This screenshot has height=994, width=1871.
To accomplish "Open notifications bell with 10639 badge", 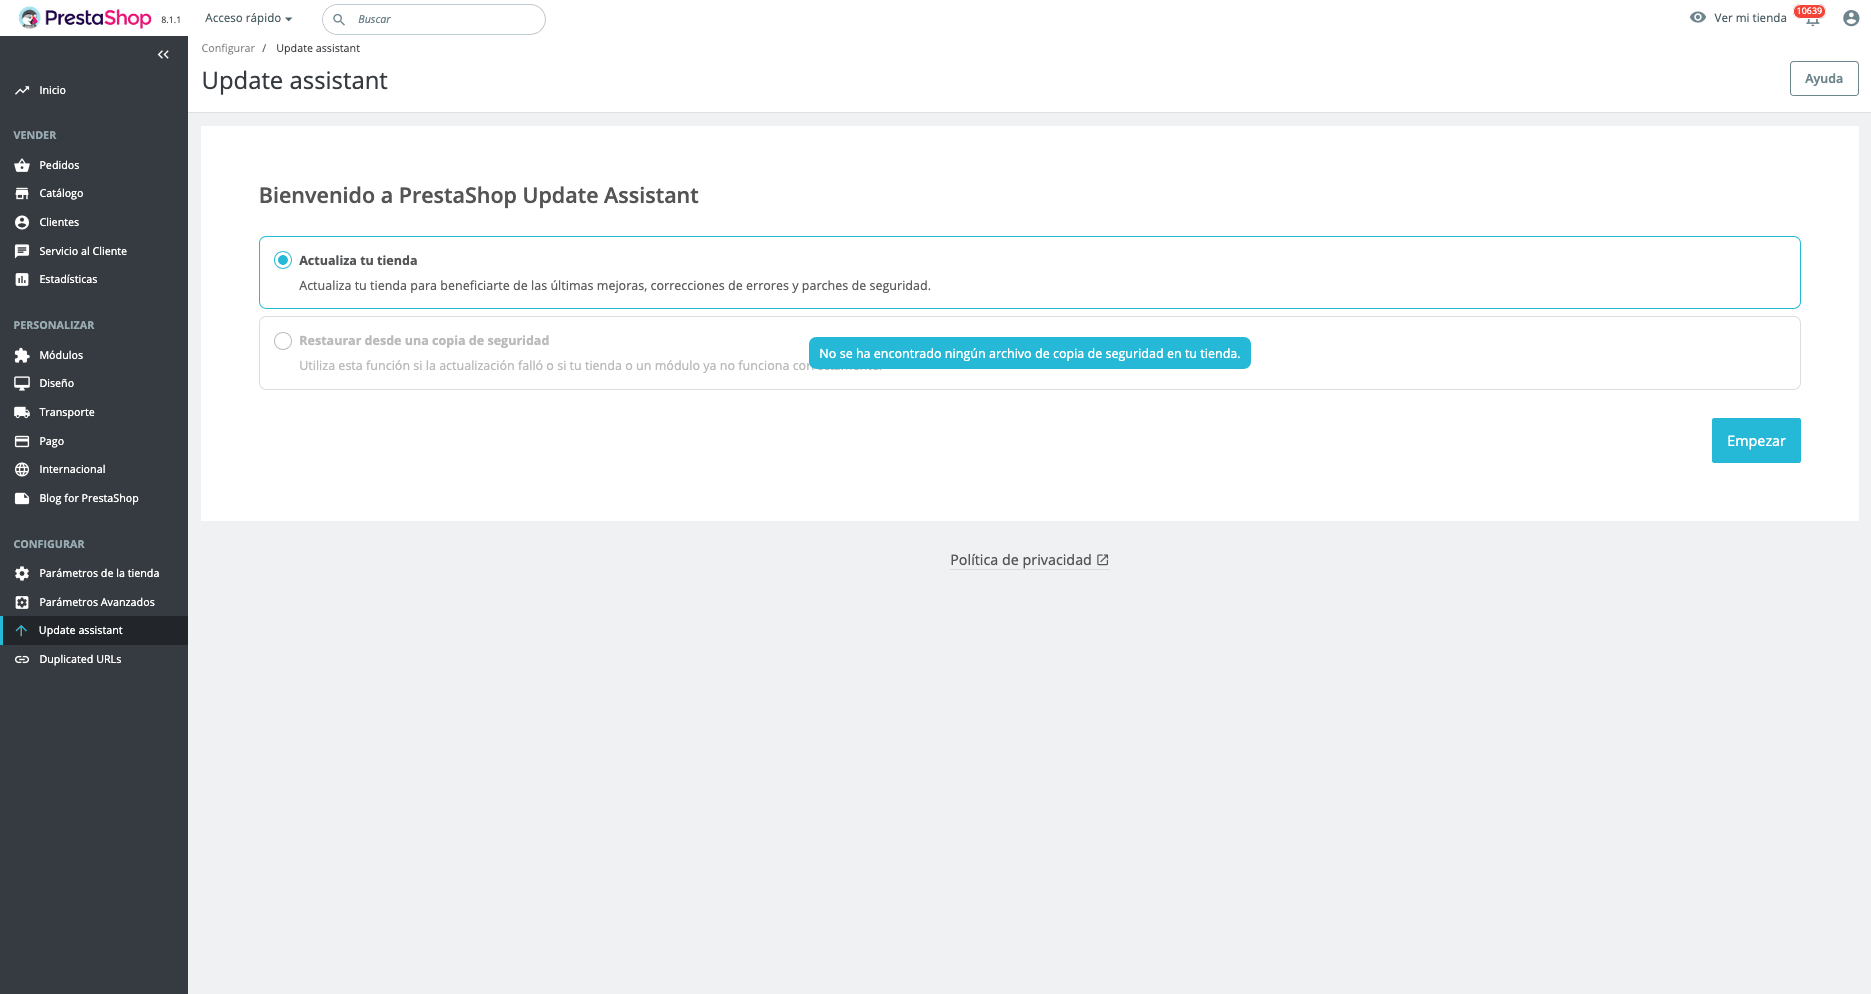I will tap(1812, 17).
